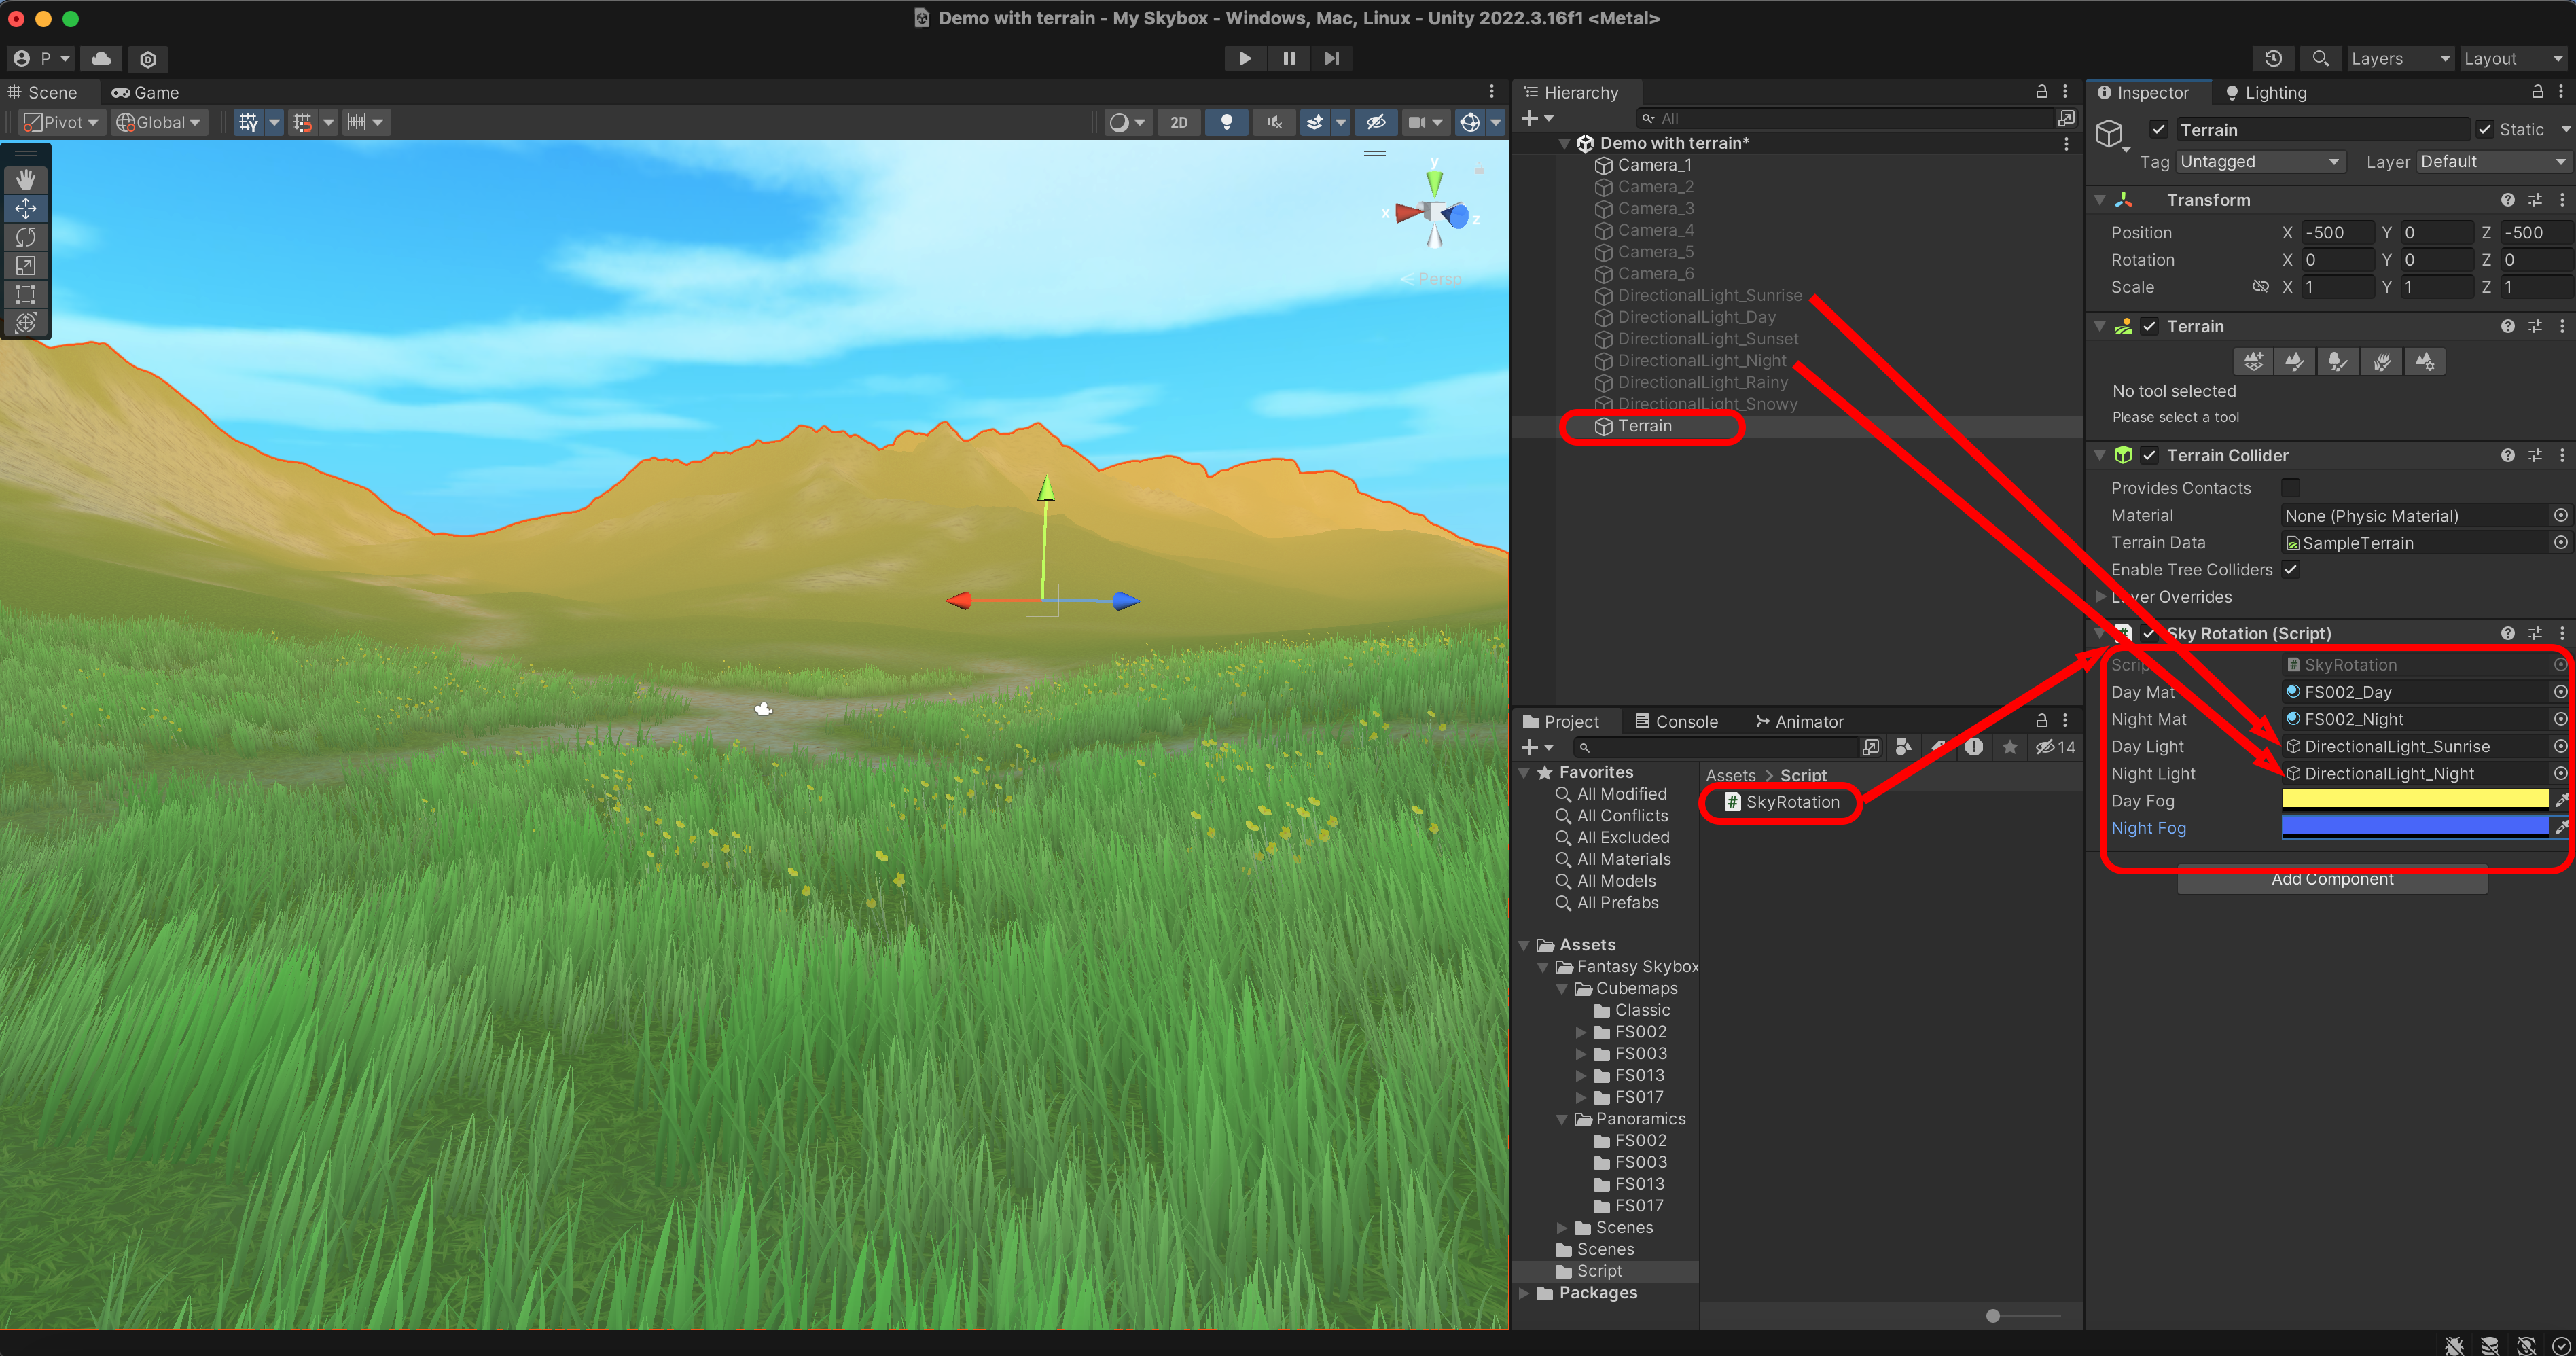Select the Rect transform tool
The image size is (2576, 1356).
pyautogui.click(x=26, y=294)
